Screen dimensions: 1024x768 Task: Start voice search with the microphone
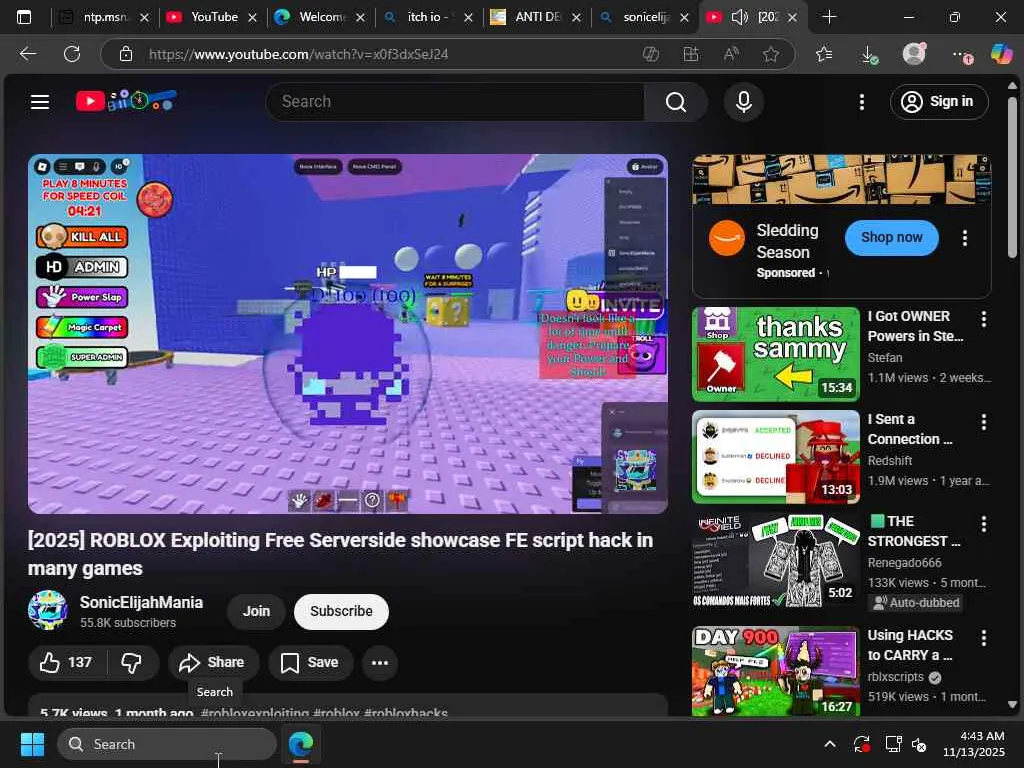click(743, 102)
